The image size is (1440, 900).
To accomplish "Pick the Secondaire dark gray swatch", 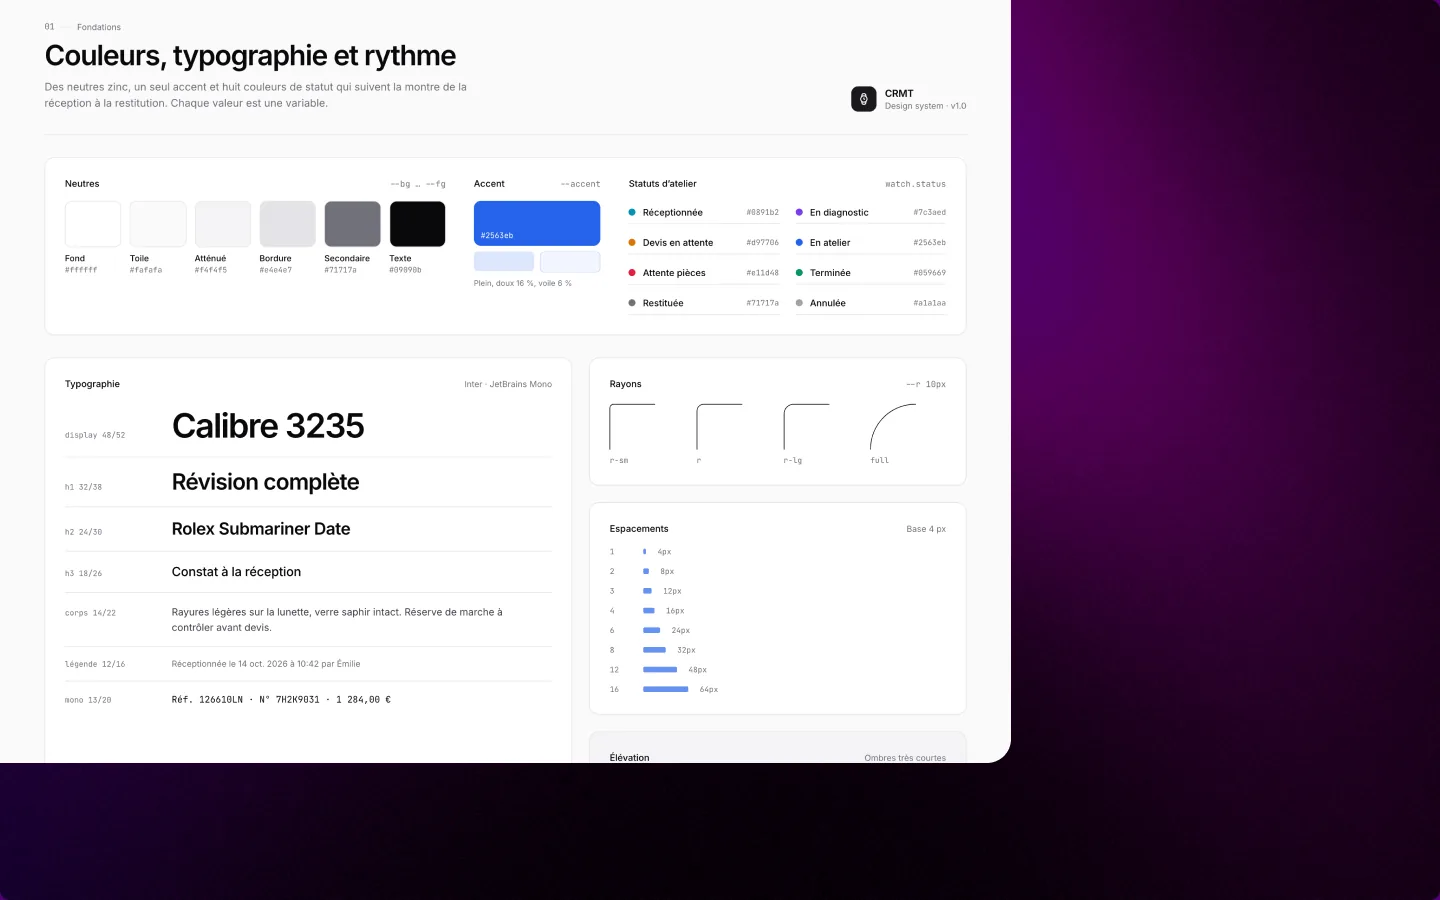I will [352, 224].
